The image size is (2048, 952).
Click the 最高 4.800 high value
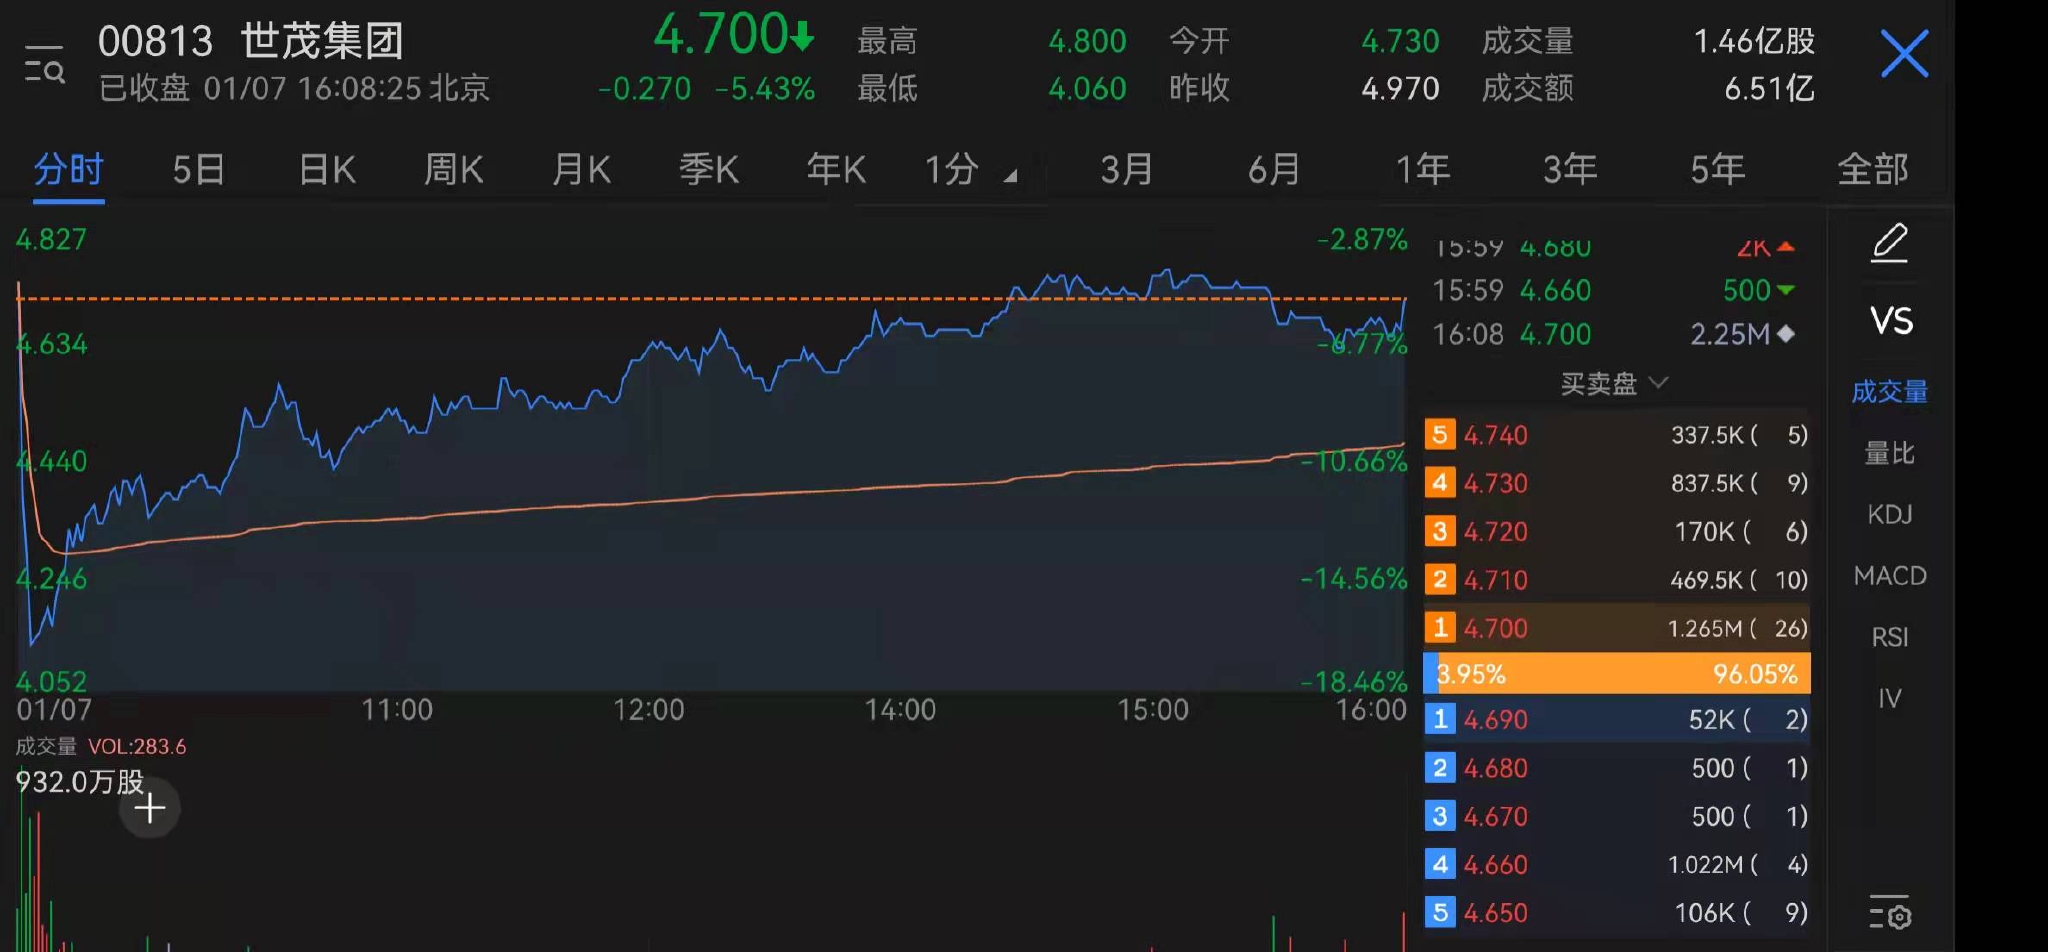pyautogui.click(x=1086, y=41)
